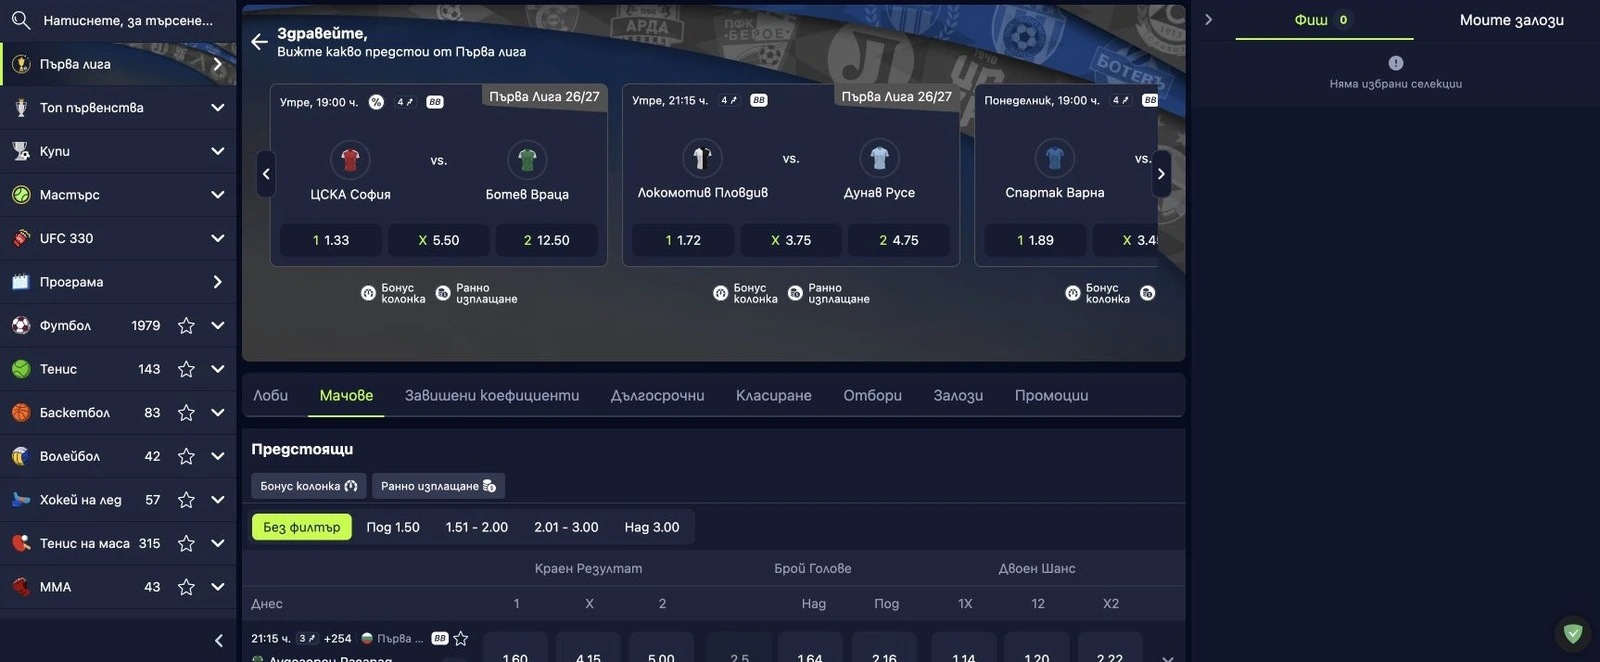
Task: Click the ЦСКА София red jersey icon
Action: [350, 160]
